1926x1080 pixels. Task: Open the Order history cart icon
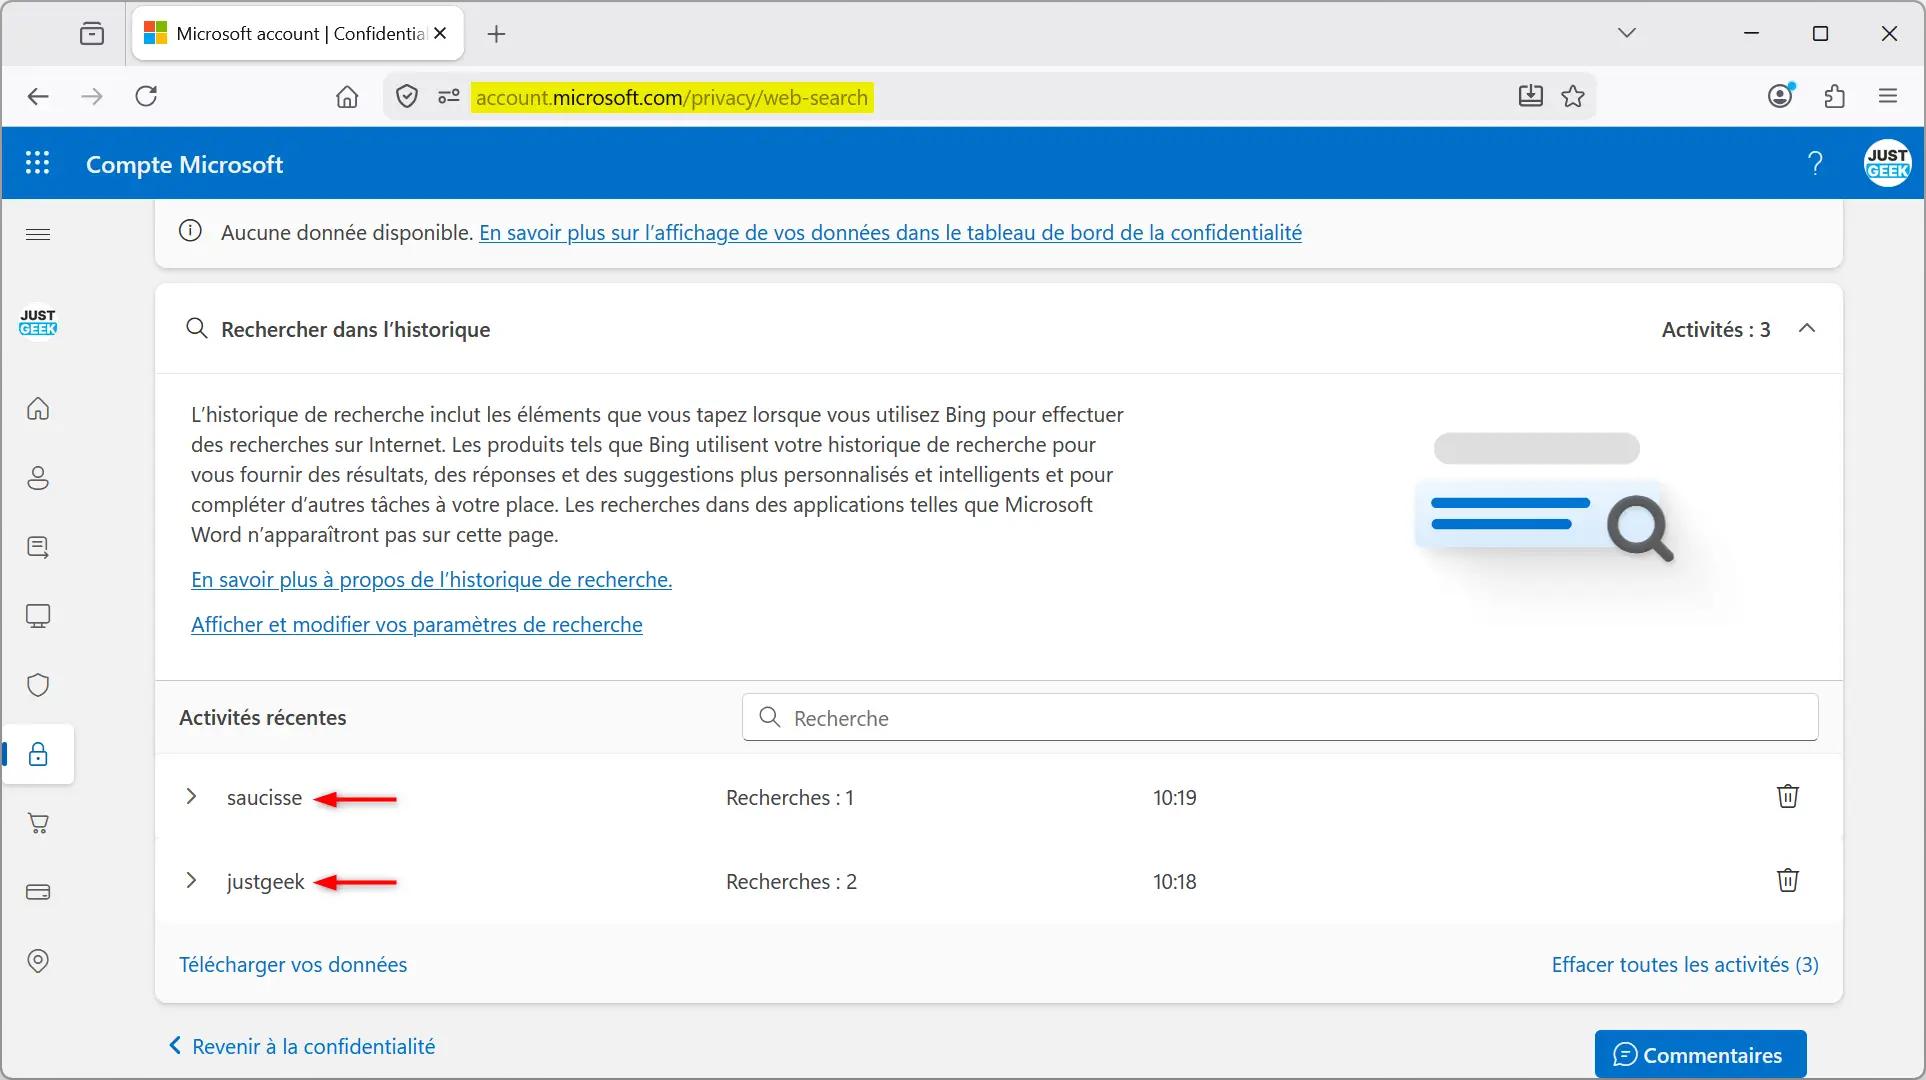(38, 823)
